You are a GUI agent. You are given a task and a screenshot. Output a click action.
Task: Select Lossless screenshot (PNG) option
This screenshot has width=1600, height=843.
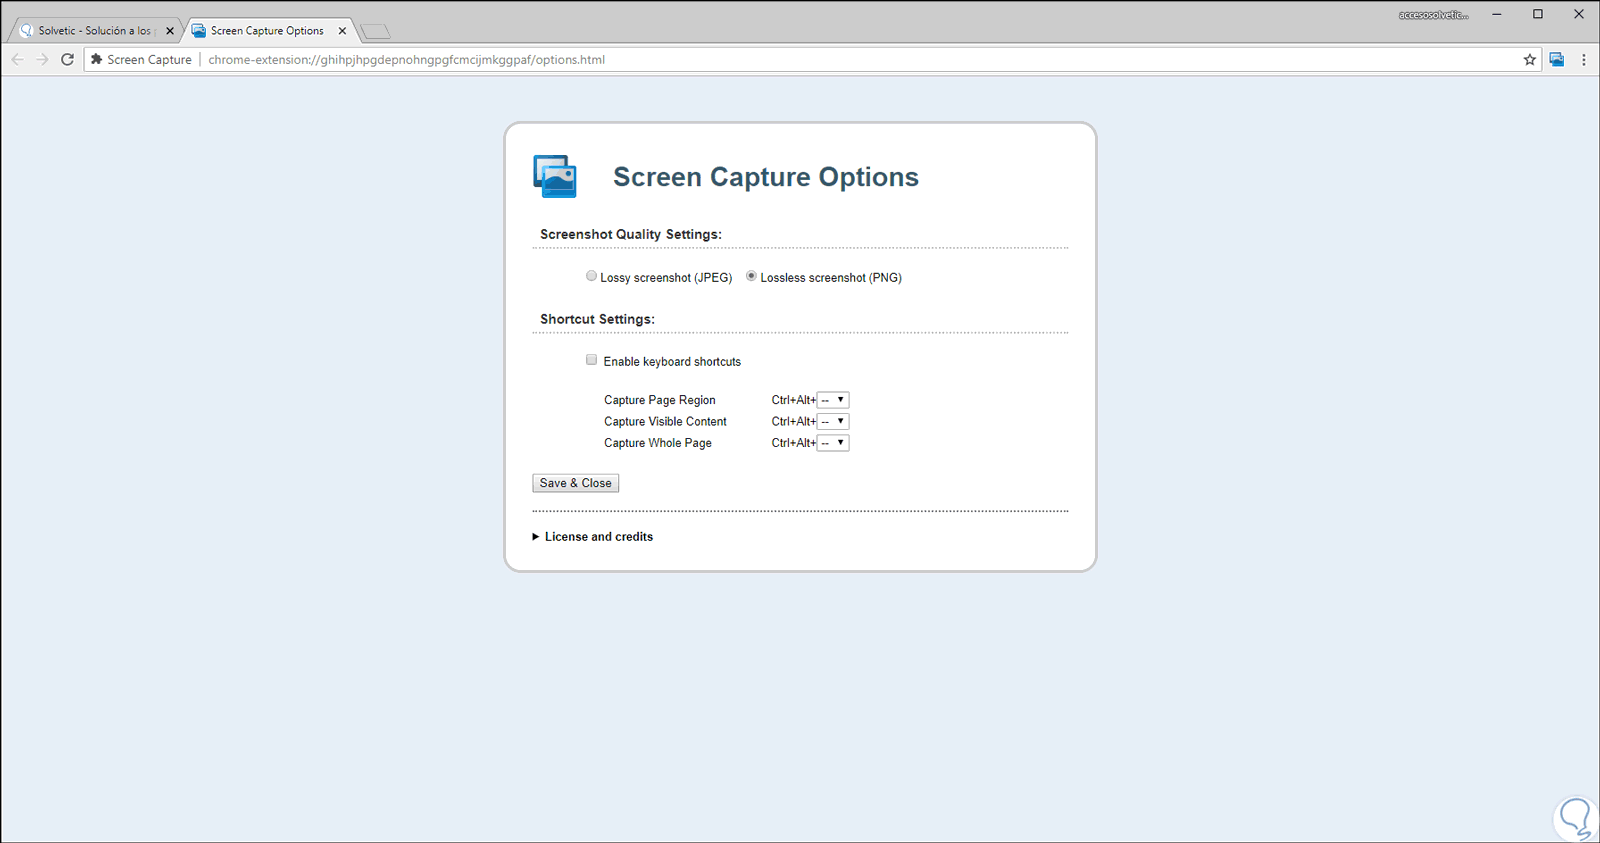[x=751, y=276]
